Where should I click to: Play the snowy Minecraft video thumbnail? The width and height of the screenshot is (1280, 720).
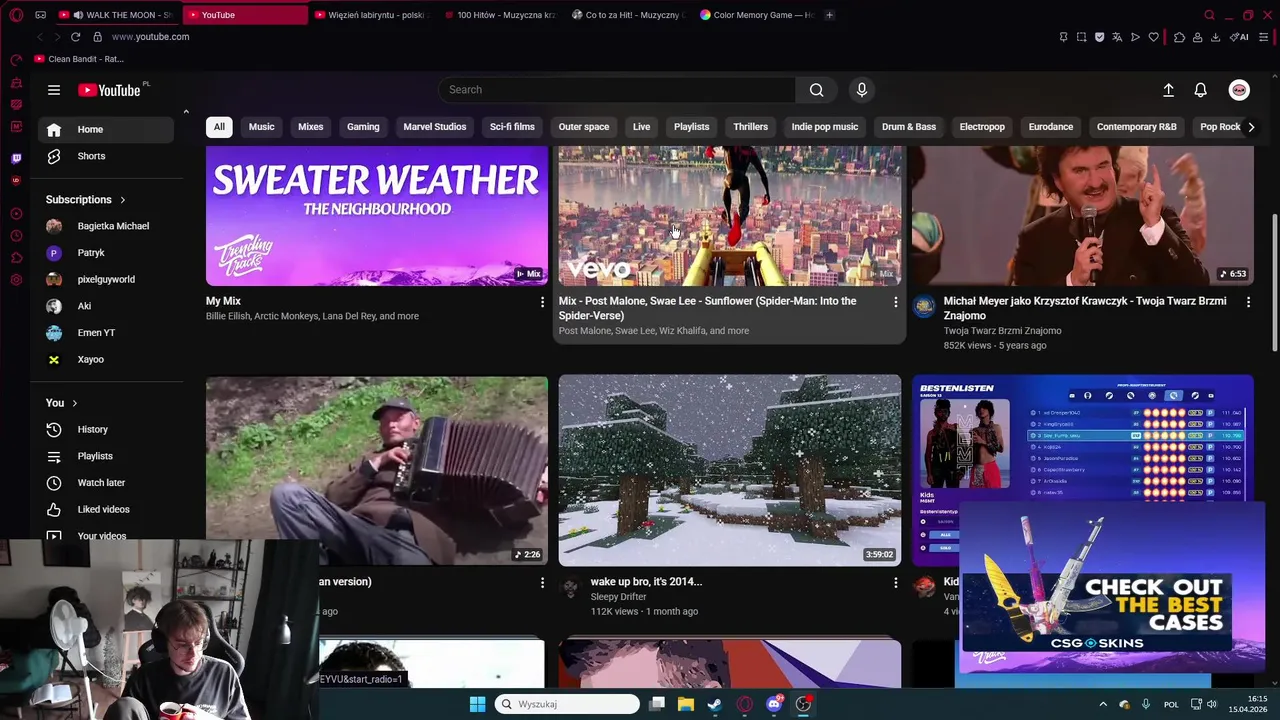coord(730,470)
